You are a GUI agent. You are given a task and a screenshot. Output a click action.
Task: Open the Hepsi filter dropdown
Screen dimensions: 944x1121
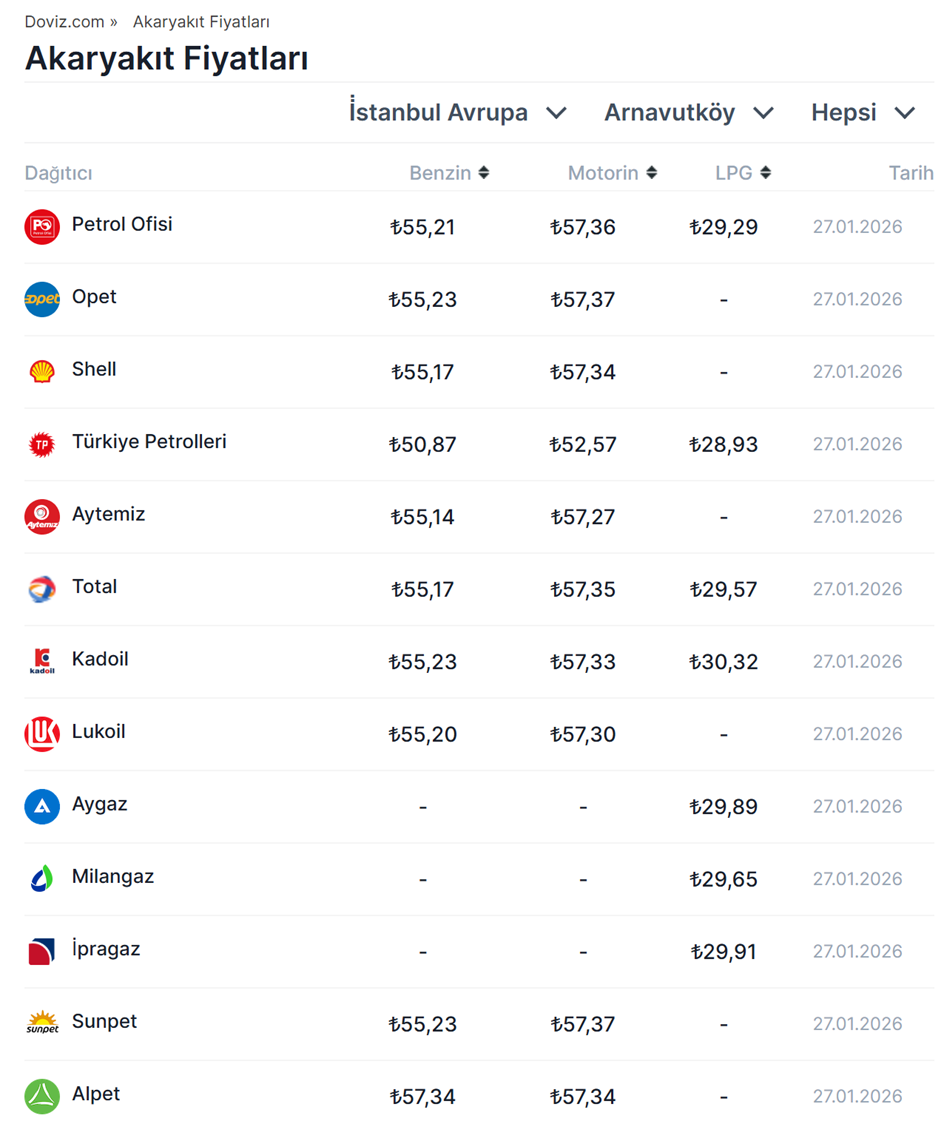(x=863, y=113)
